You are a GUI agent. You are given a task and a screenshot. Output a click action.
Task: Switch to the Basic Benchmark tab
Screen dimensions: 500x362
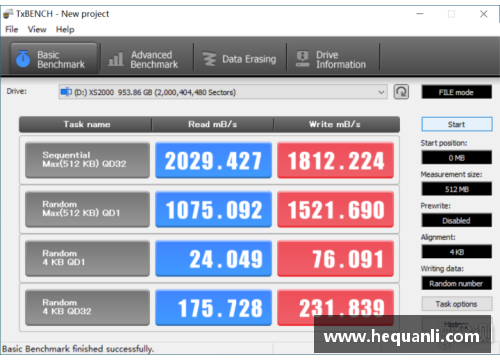(54, 59)
